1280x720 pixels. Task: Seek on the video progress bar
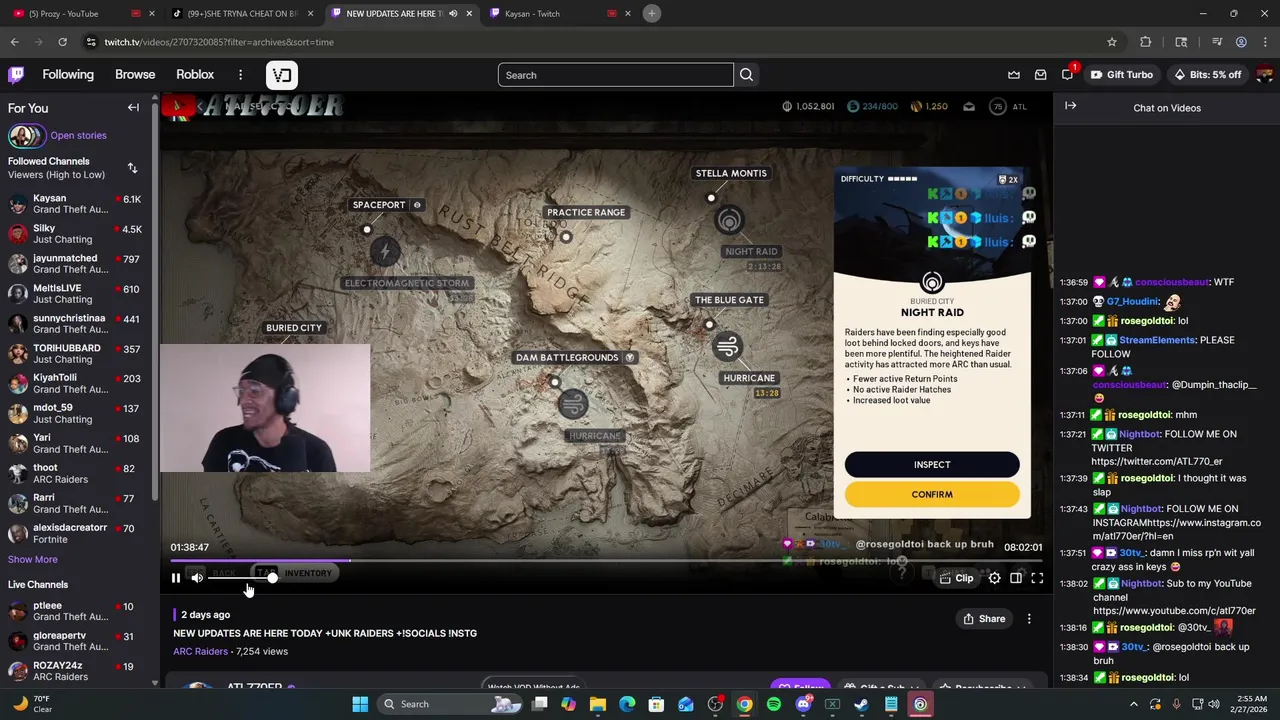coord(606,562)
